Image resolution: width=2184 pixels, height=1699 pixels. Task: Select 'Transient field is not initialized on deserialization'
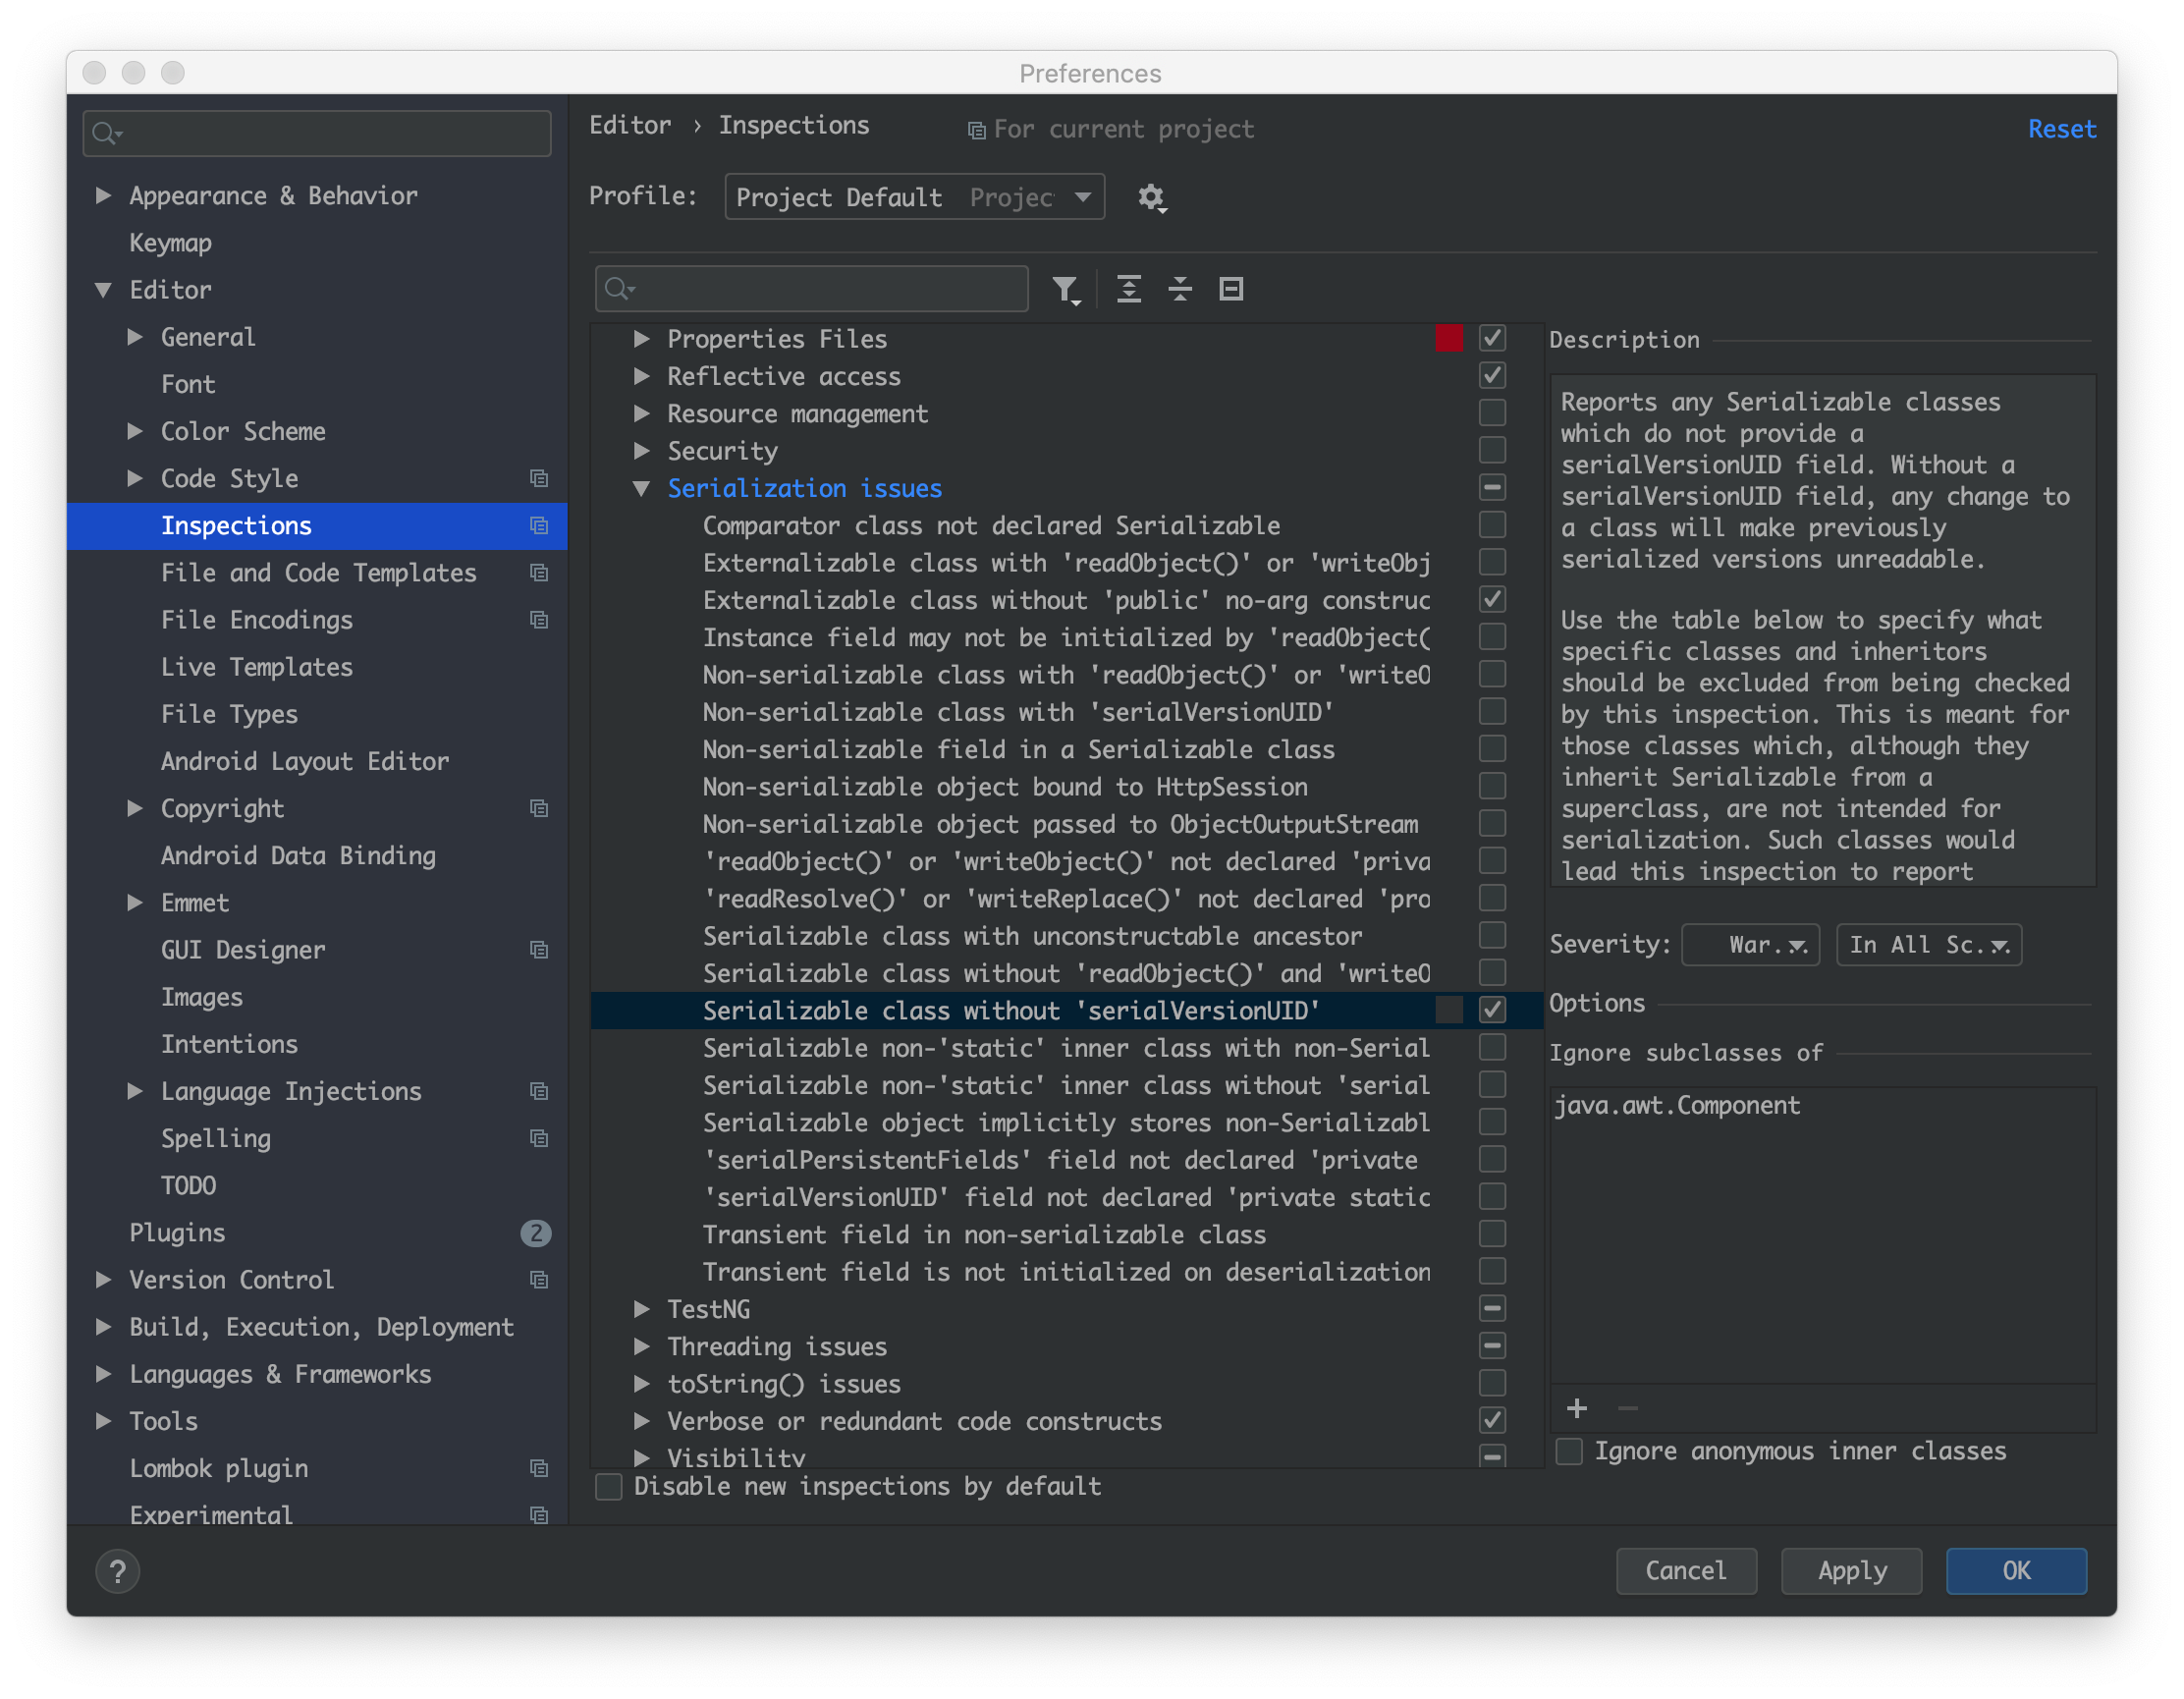(x=1066, y=1272)
